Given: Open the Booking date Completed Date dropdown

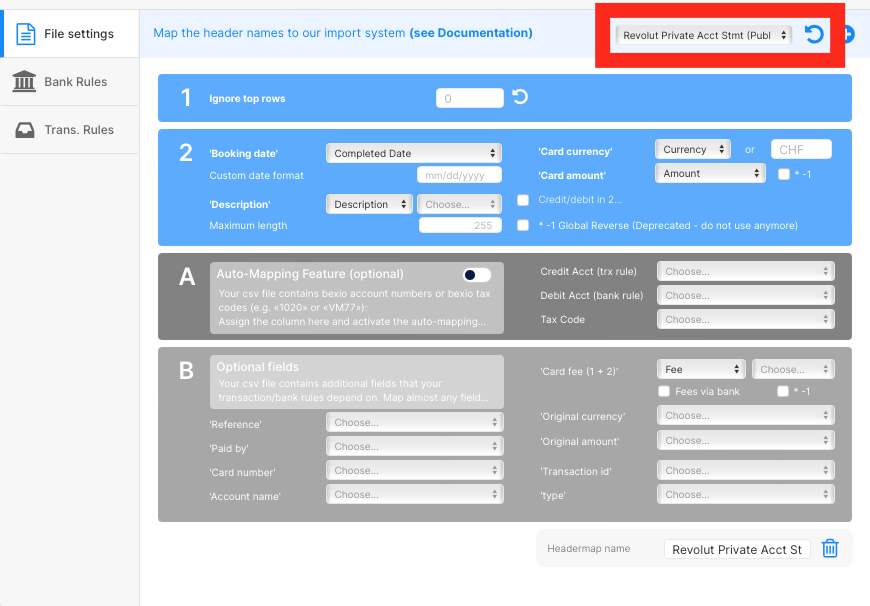Looking at the screenshot, I should click(x=414, y=153).
